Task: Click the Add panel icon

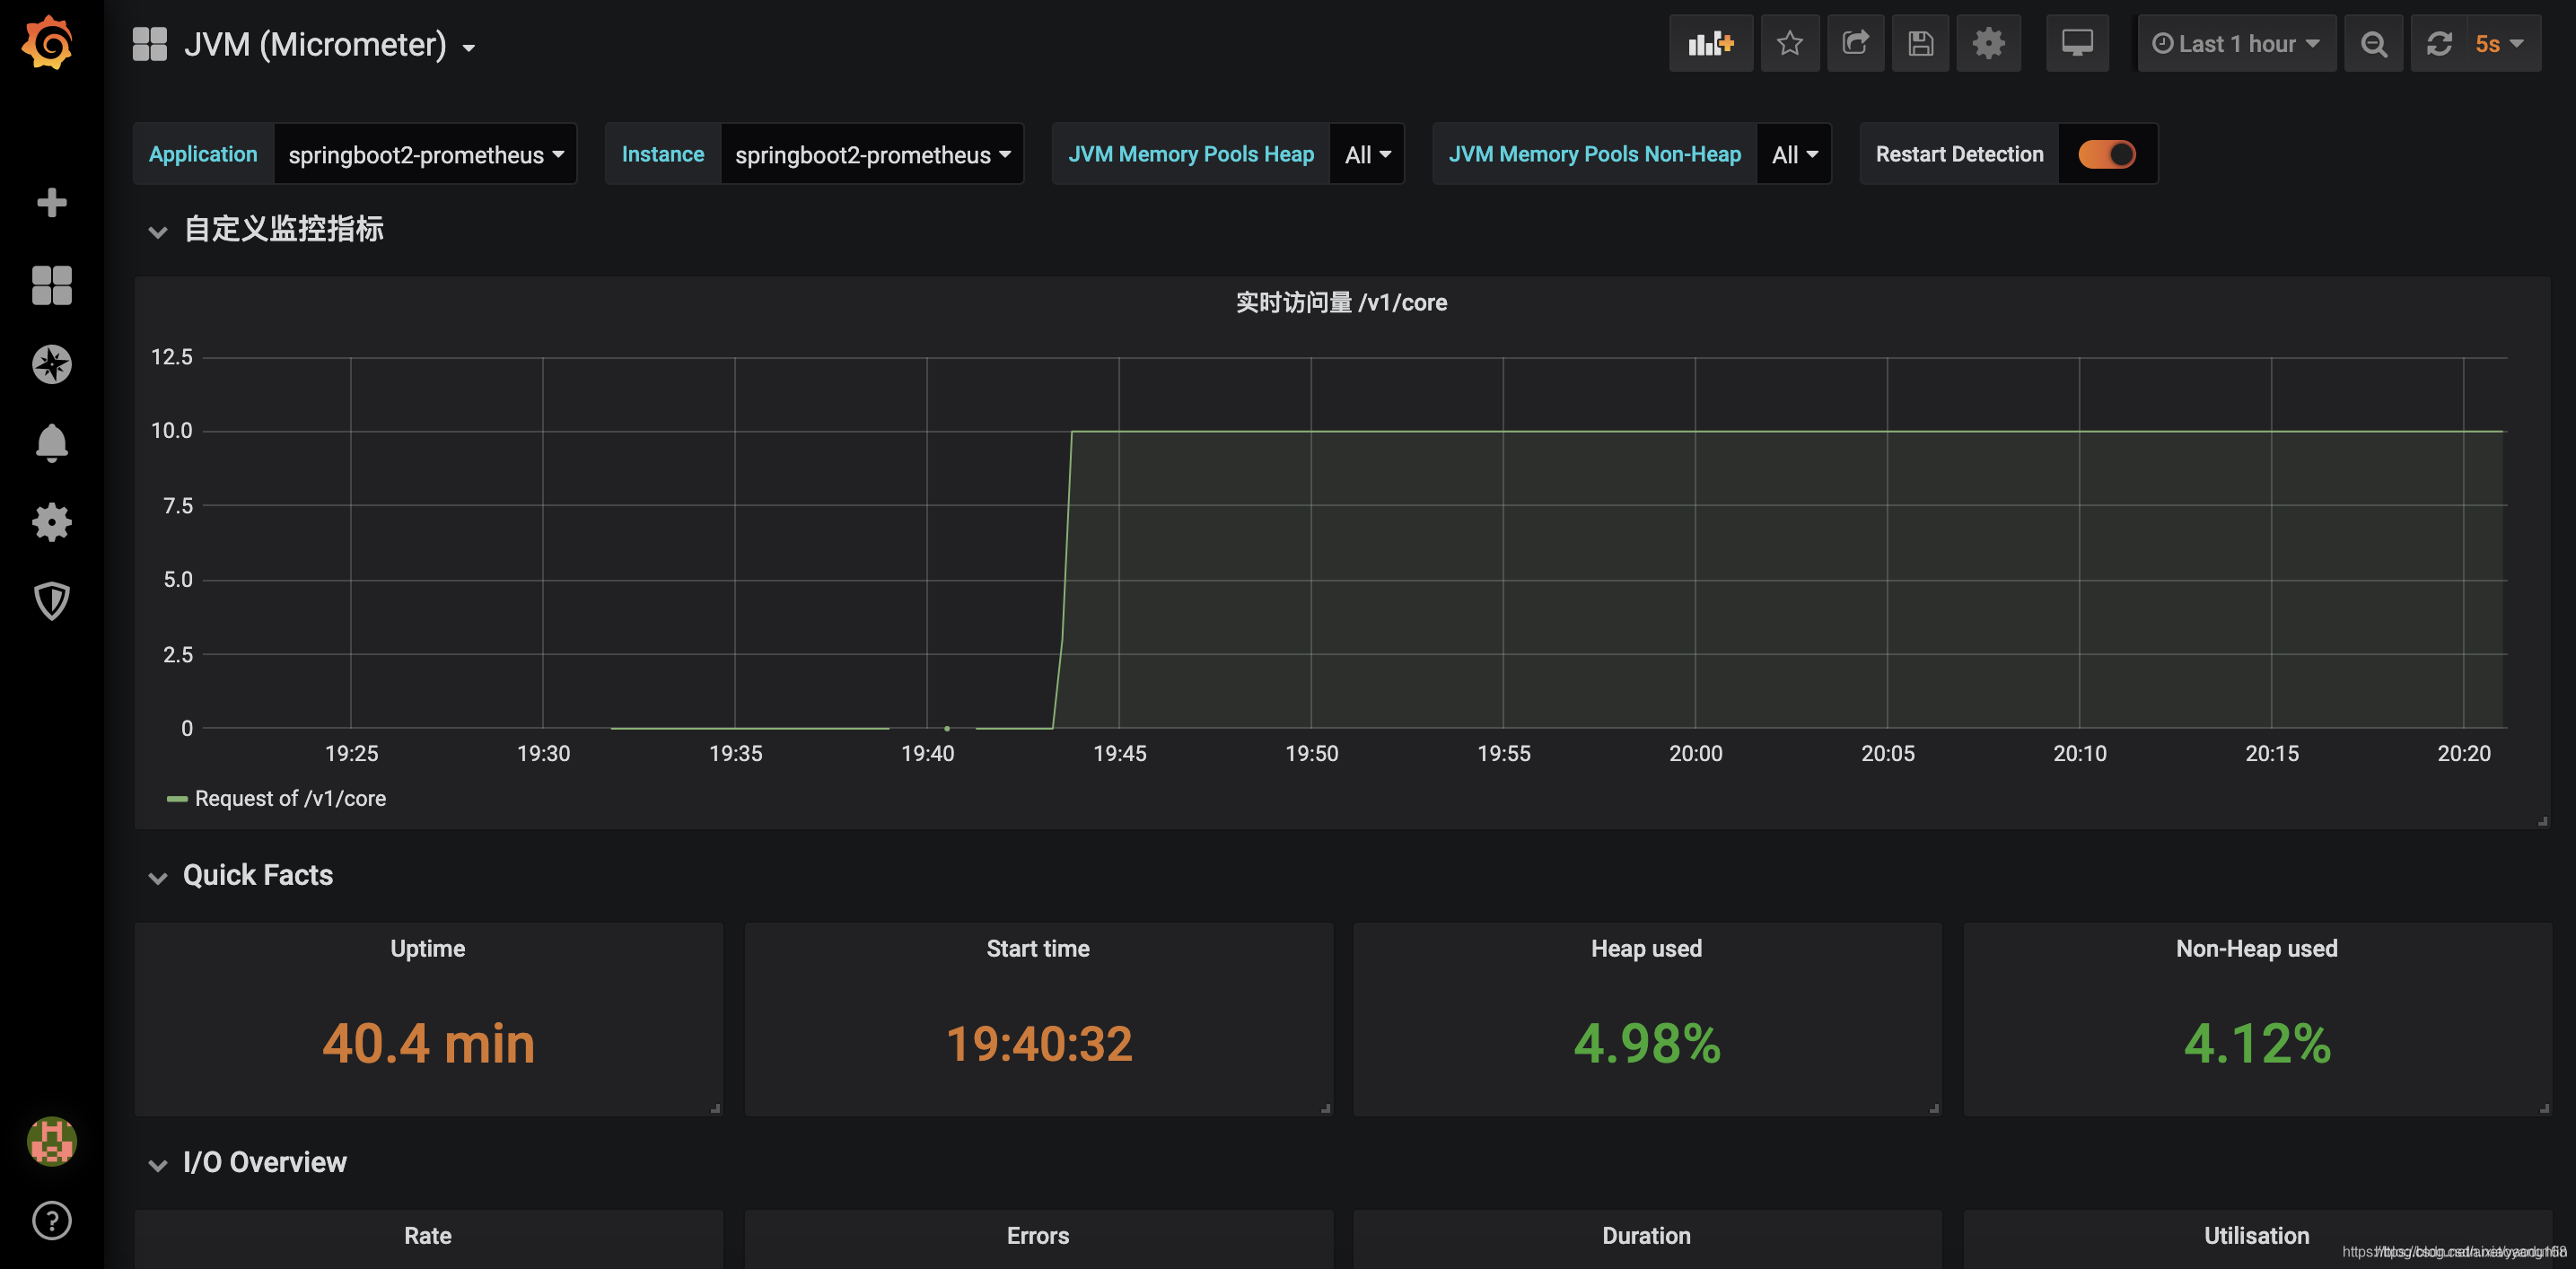Action: point(1710,43)
